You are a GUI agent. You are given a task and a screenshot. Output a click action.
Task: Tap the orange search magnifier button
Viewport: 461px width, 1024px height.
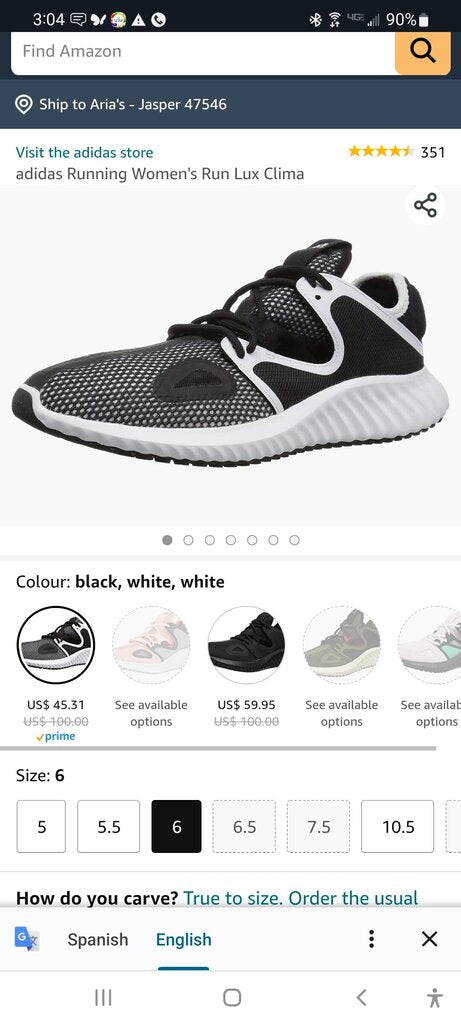pos(422,52)
